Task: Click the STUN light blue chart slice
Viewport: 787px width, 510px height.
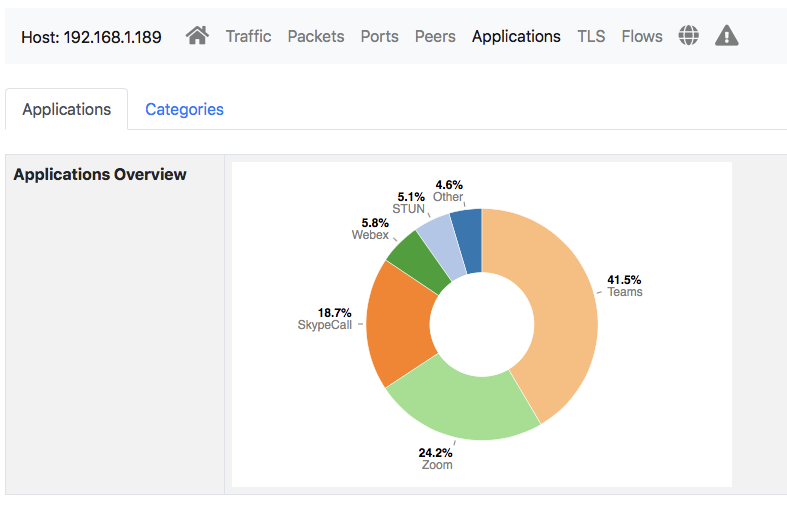Action: tap(444, 246)
